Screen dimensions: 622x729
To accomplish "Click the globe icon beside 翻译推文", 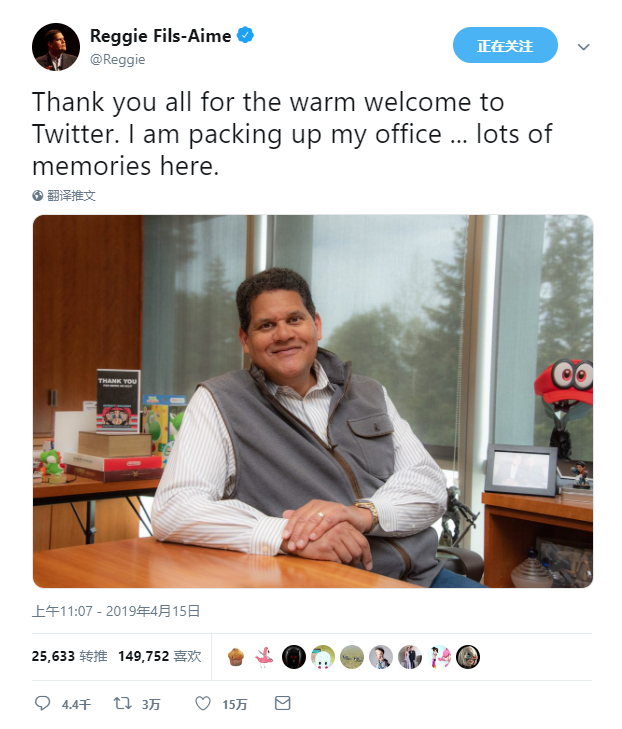I will (x=38, y=196).
